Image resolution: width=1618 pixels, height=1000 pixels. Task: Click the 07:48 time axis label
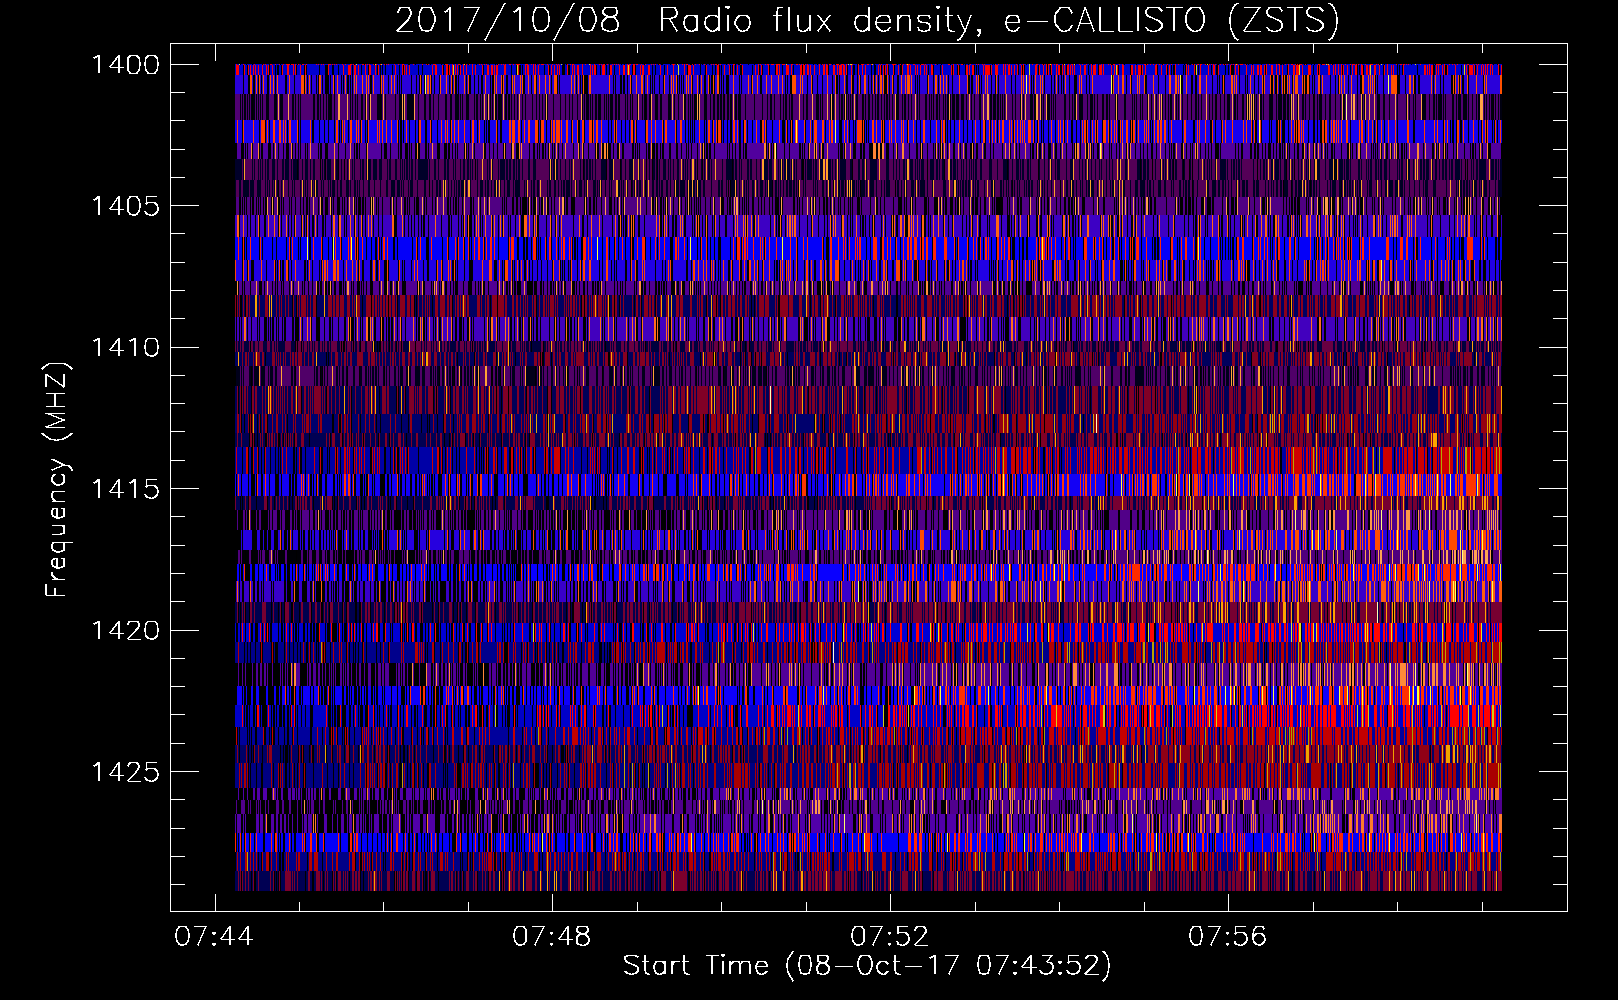point(552,937)
